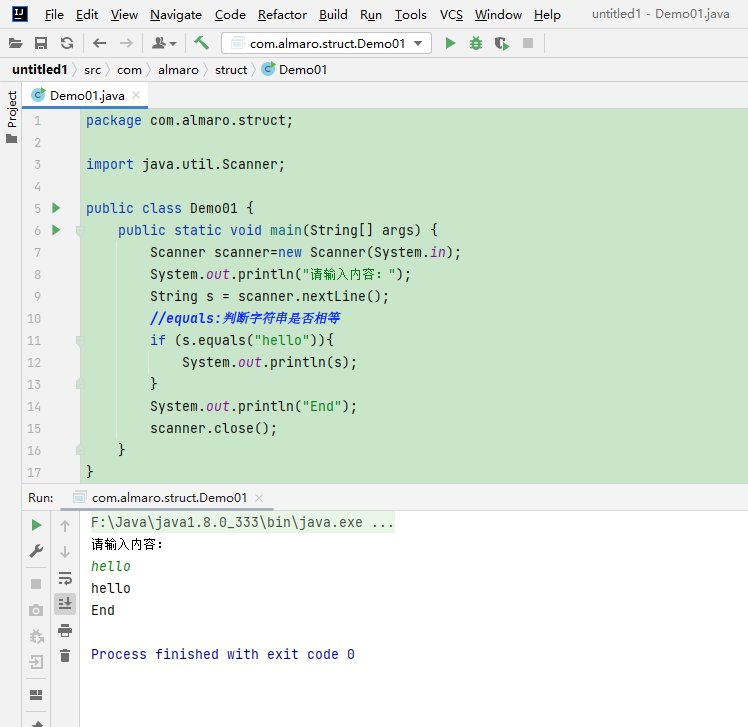Screen dimensions: 748x727
Task: Click the //equals comment on line 10
Action: click(245, 318)
